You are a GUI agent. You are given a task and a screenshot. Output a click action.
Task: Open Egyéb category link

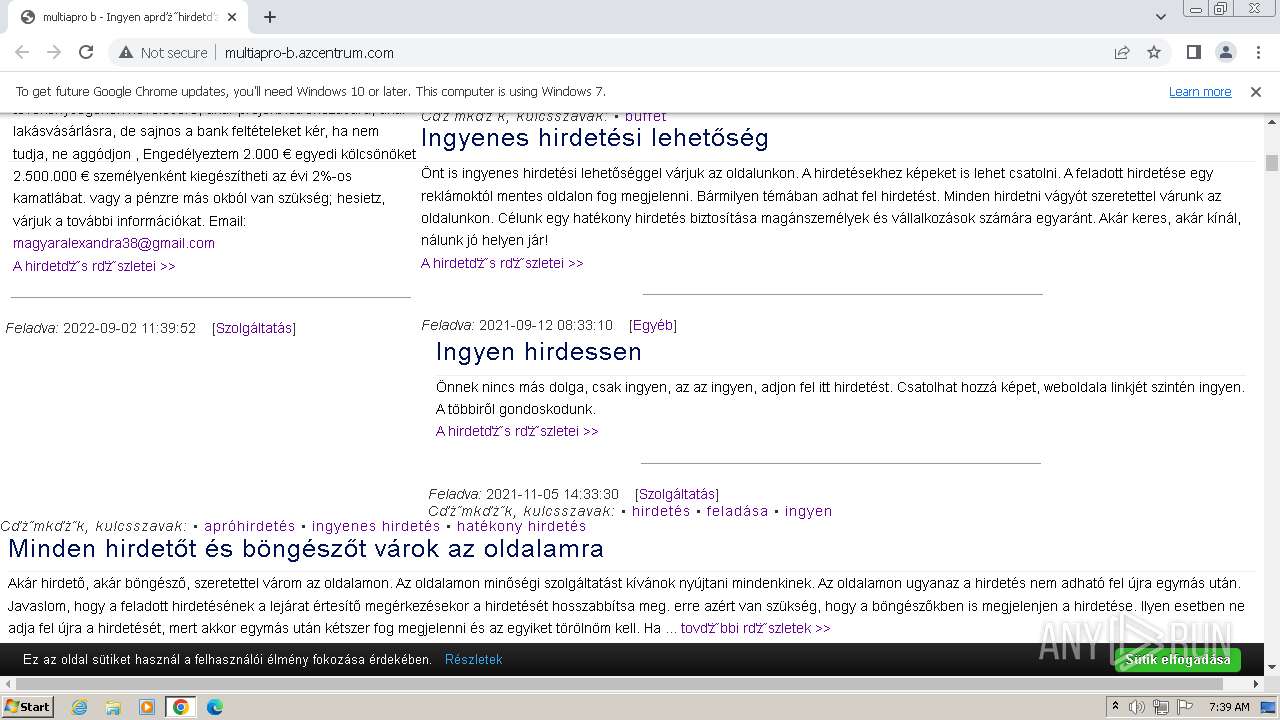tap(653, 325)
